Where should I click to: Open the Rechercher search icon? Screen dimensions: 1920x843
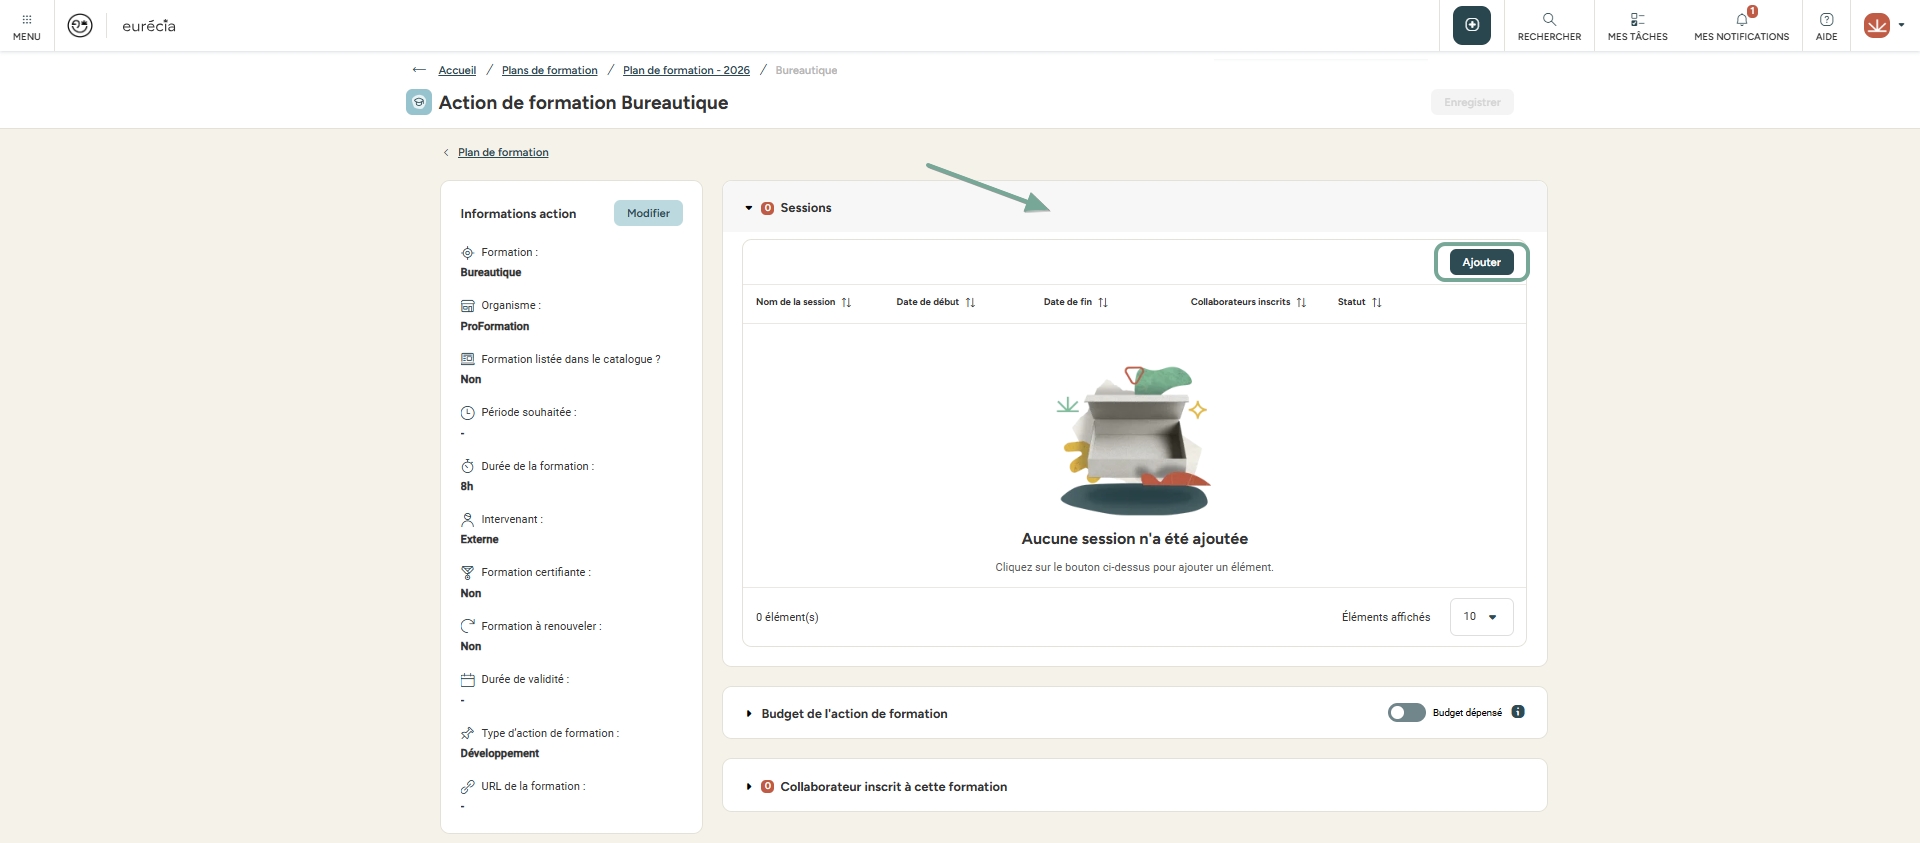tap(1549, 20)
